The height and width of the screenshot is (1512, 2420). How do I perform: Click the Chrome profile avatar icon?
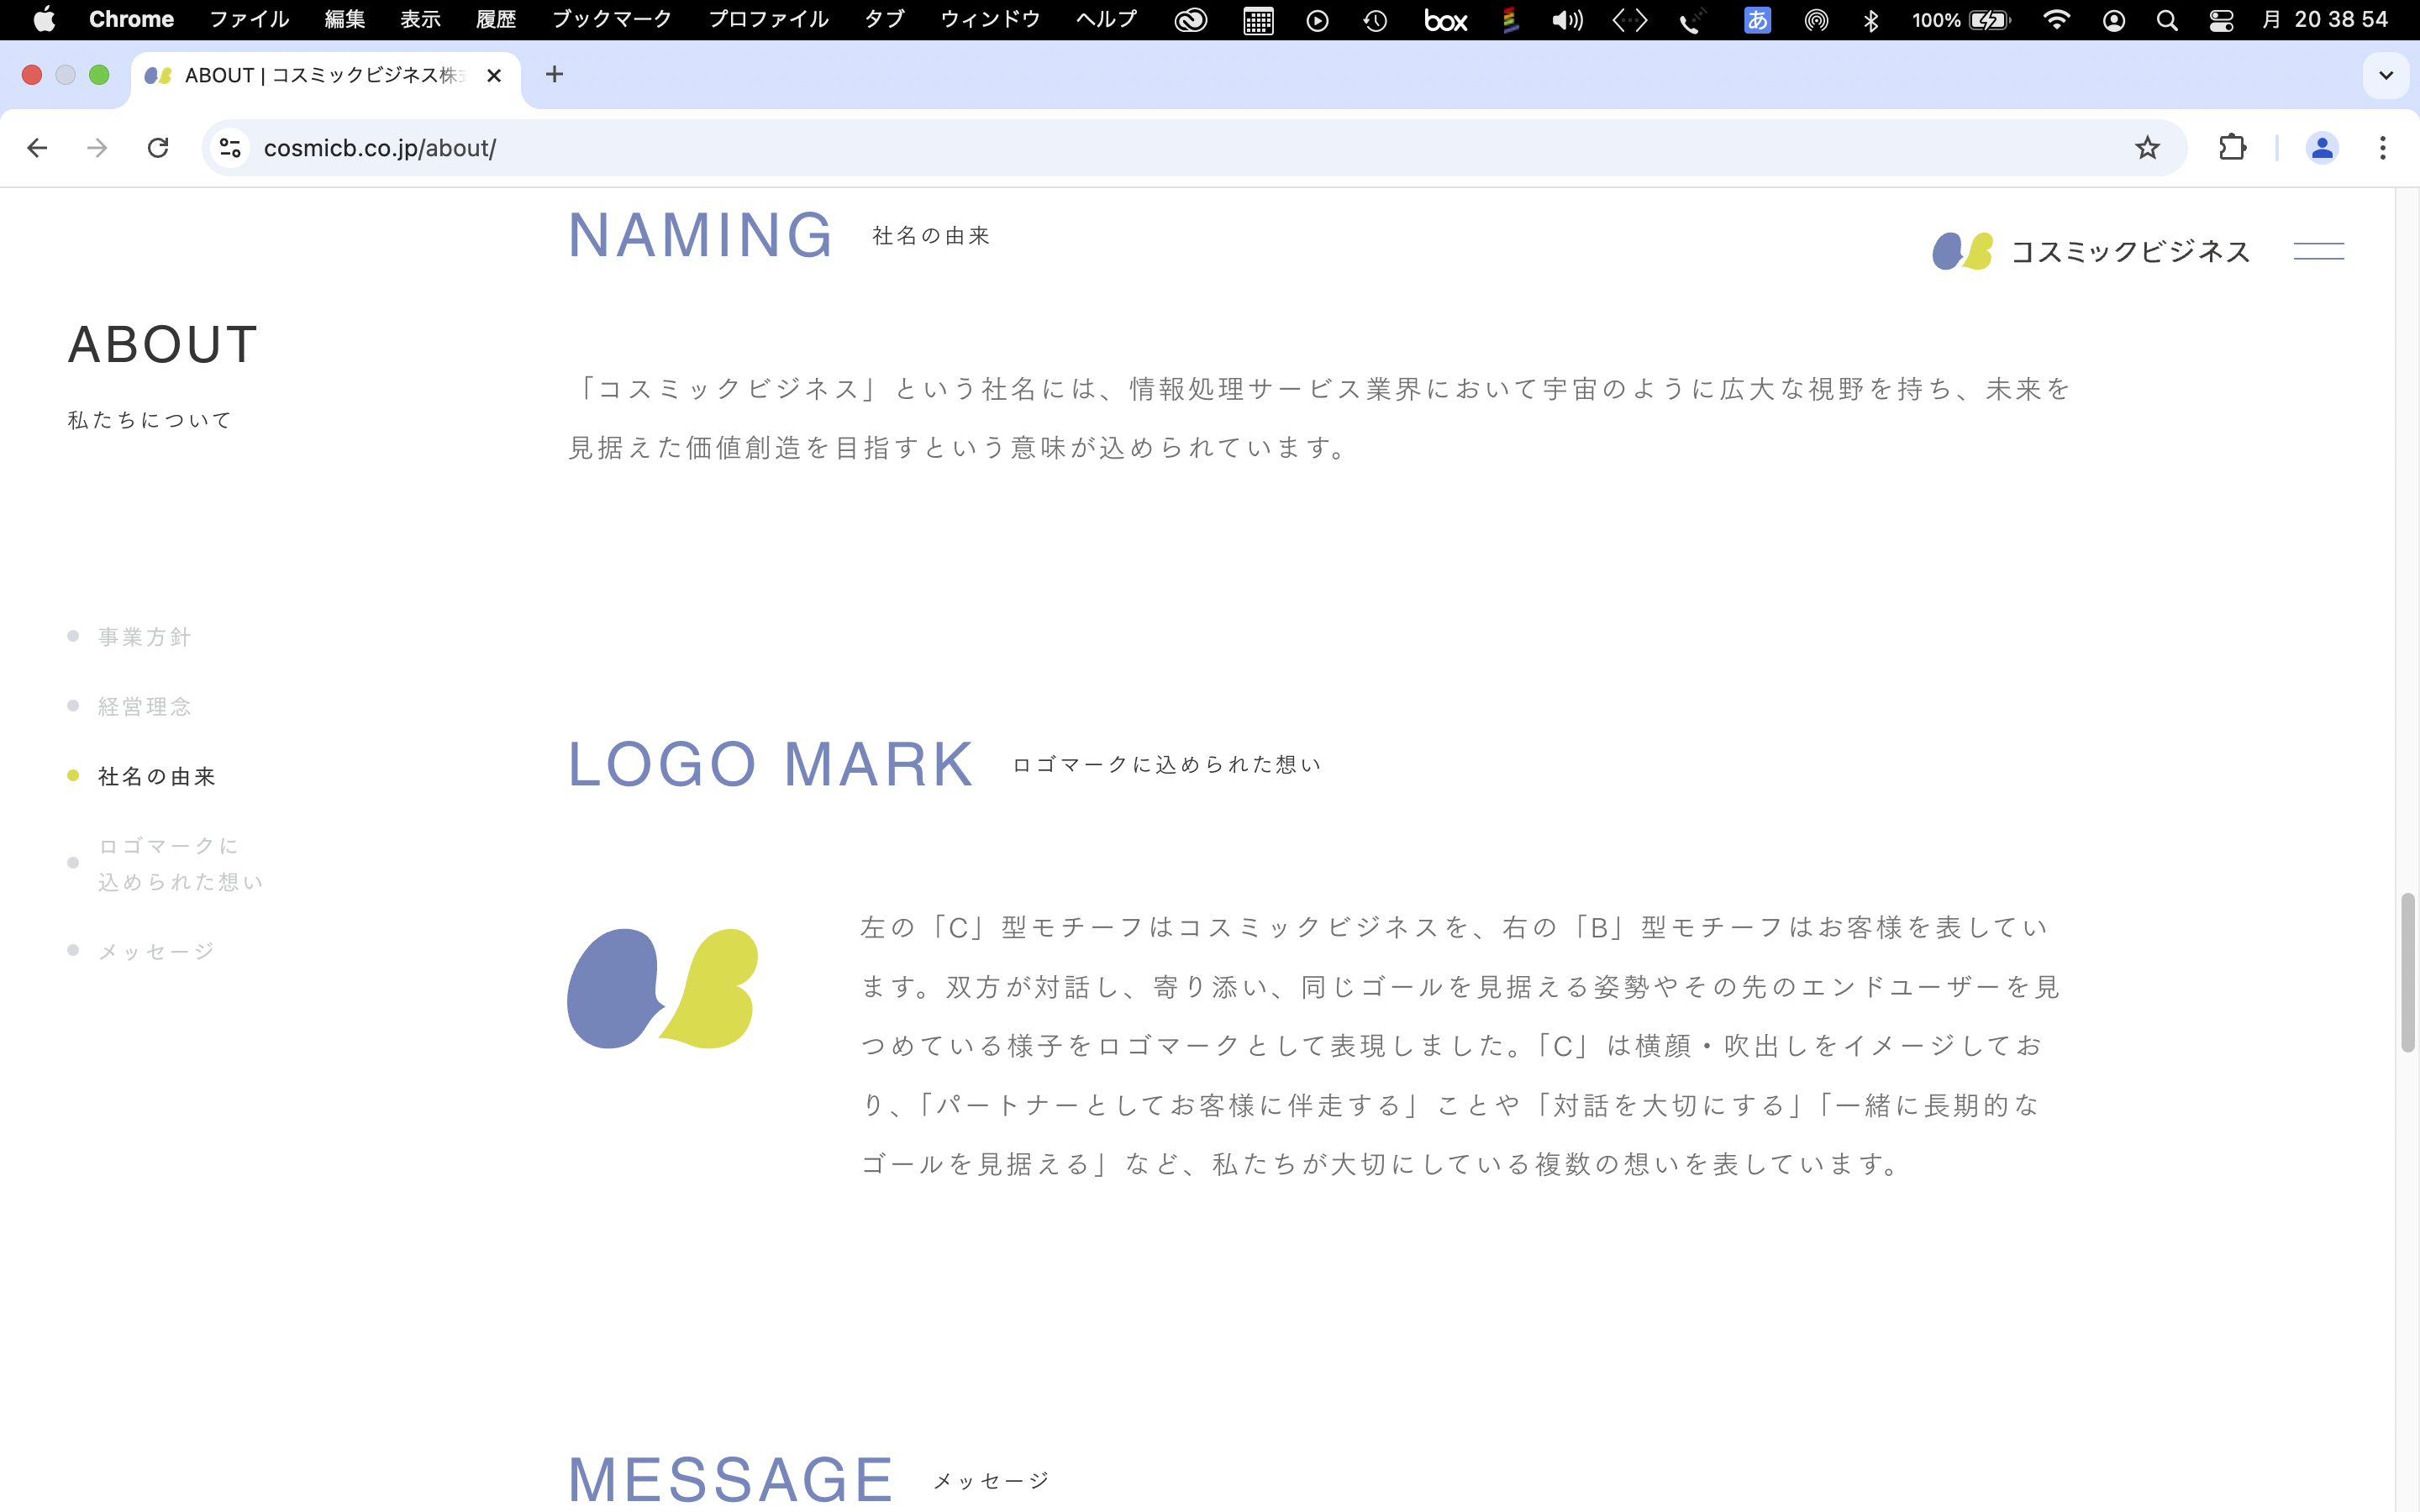coord(2321,148)
